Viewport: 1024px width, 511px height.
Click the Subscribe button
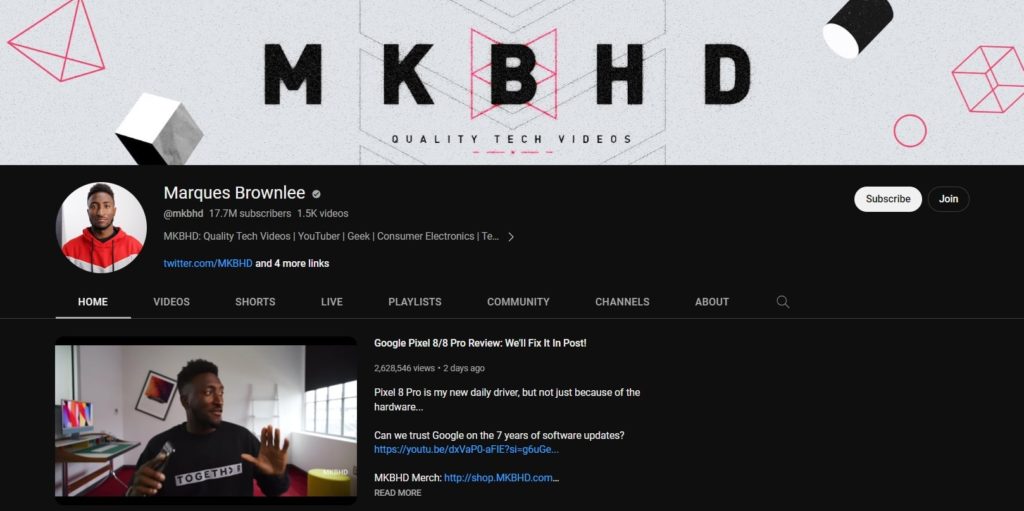[x=888, y=199]
